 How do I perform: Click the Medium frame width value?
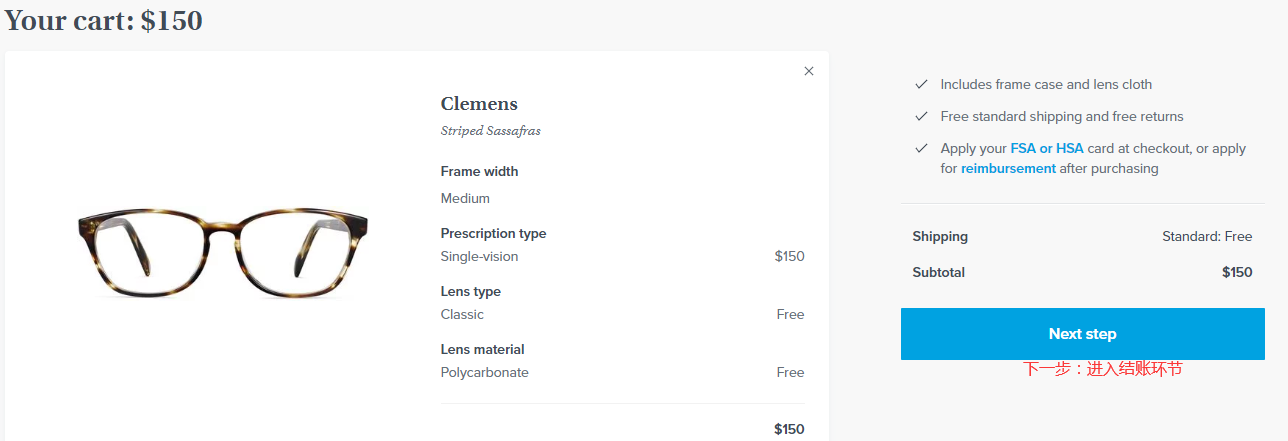(465, 199)
